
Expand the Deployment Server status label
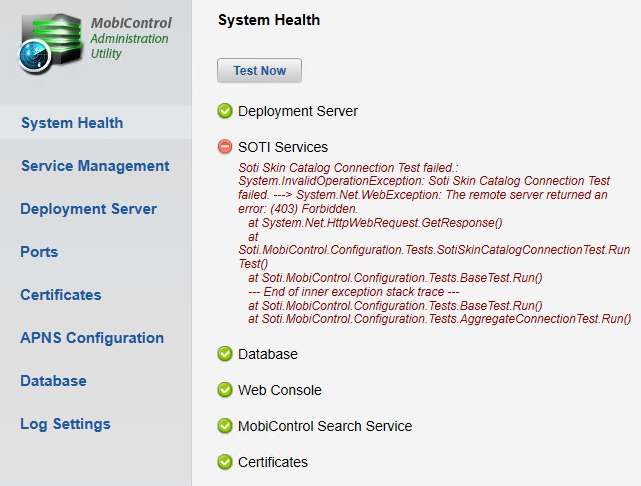[298, 111]
